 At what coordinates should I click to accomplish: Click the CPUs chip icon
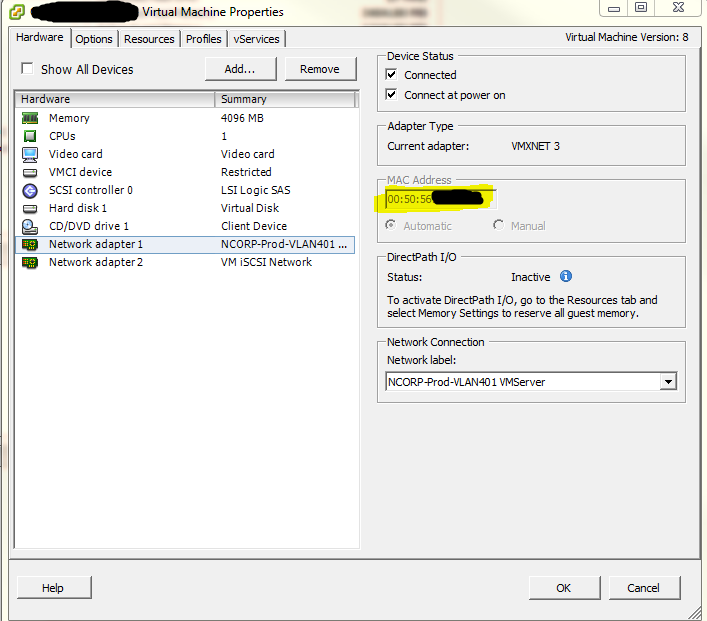(x=30, y=136)
